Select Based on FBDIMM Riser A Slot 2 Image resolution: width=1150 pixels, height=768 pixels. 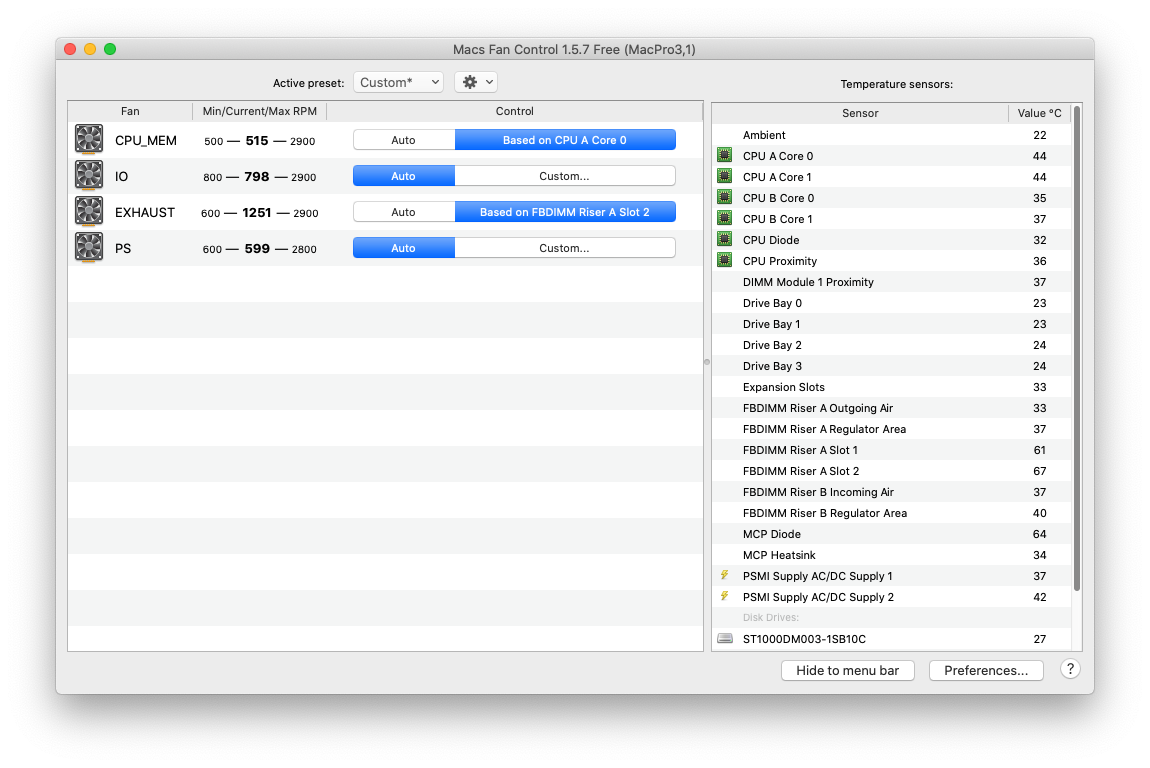point(565,212)
